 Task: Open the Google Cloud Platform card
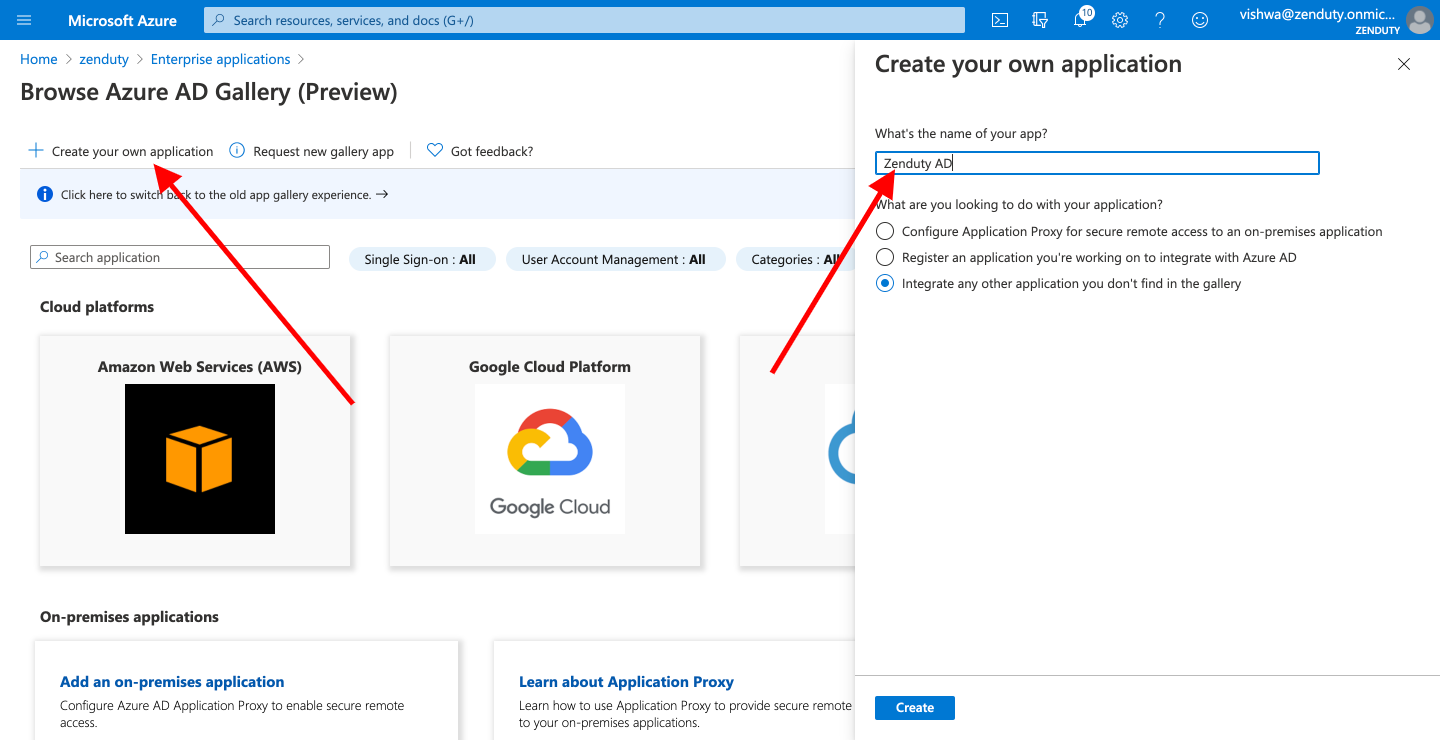point(545,451)
